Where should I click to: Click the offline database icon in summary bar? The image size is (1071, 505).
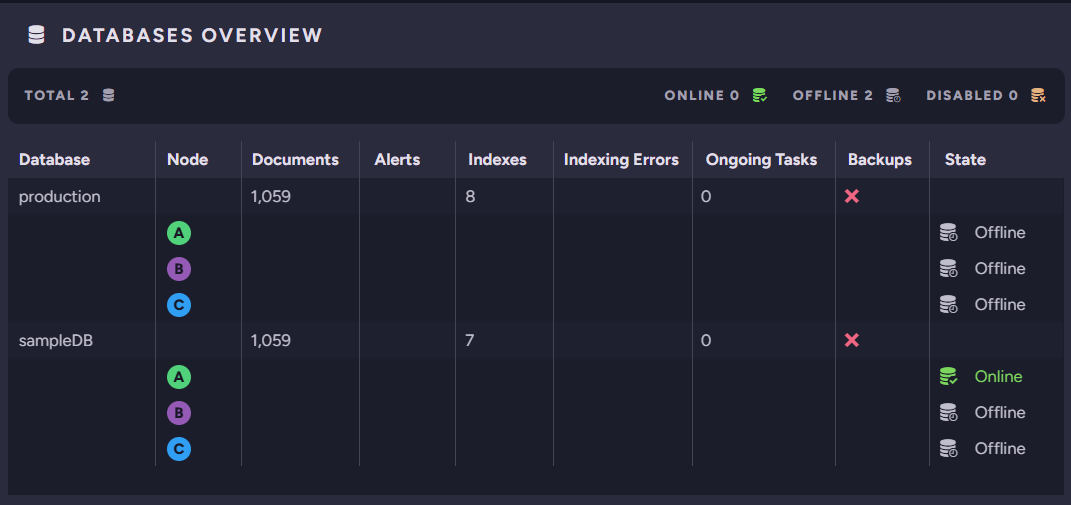(x=893, y=96)
